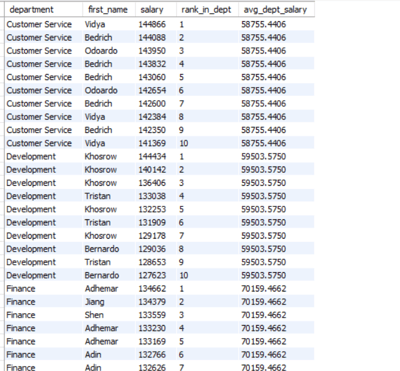Click salary value 144088
Screen dimensions: 400x371
(x=152, y=37)
